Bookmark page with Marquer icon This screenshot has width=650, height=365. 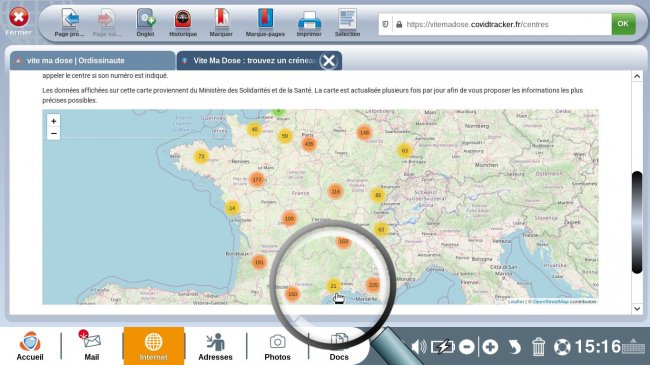(221, 23)
